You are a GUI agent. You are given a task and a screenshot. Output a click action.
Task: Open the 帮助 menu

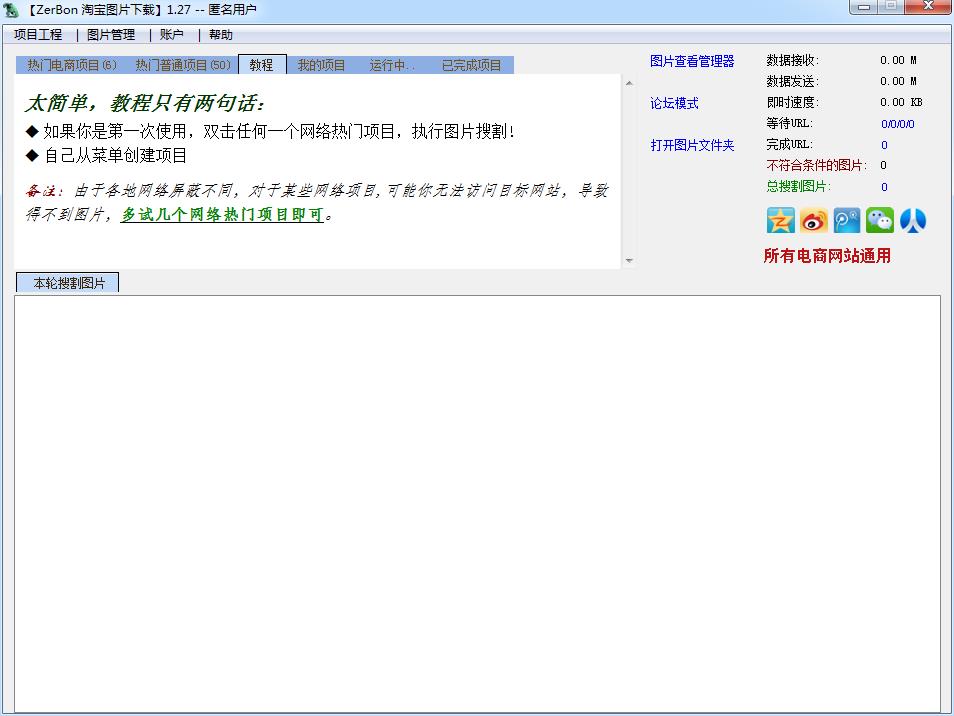(x=221, y=35)
